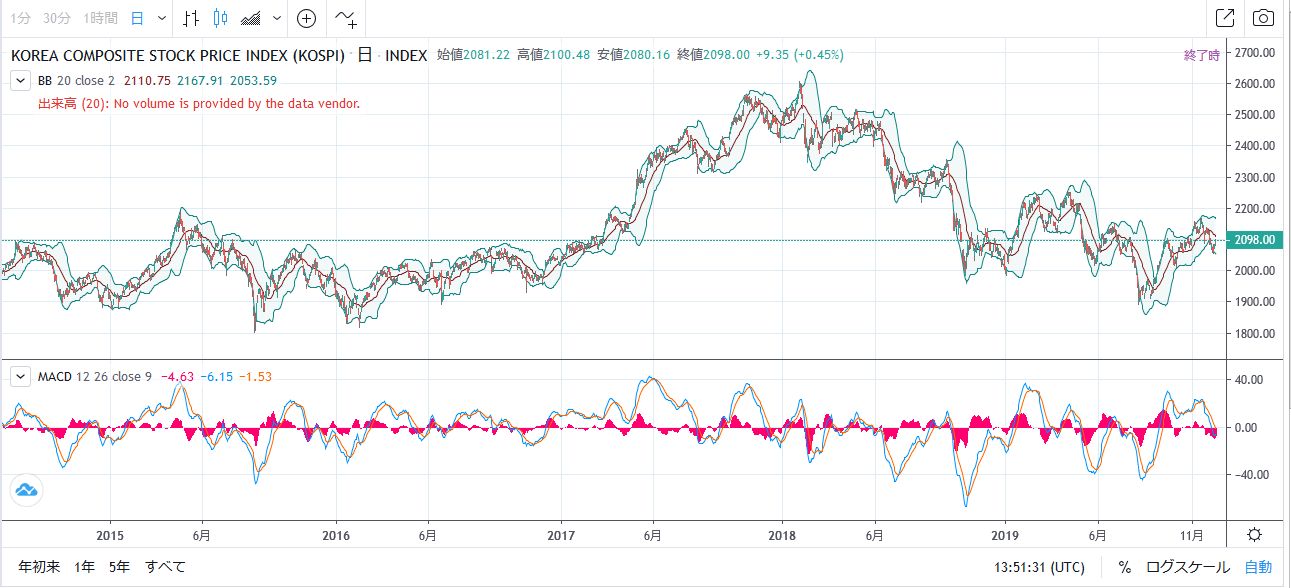Open the chart style dropdown arrow
Image resolution: width=1291 pixels, height=588 pixels.
tap(277, 18)
